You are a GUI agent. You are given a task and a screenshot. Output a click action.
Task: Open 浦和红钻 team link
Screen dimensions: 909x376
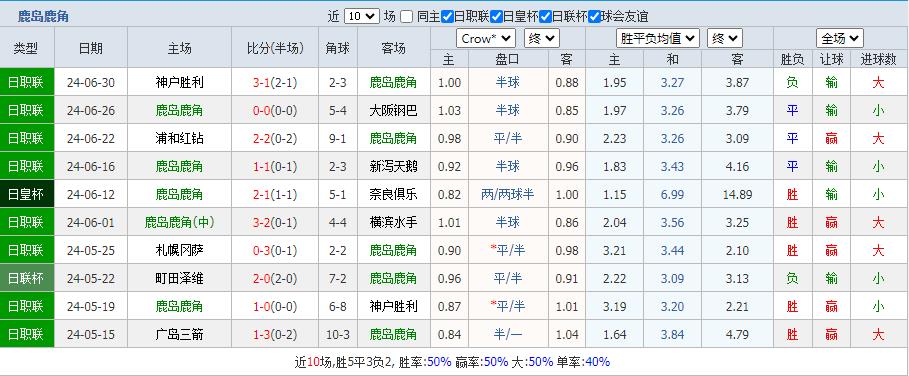pyautogui.click(x=180, y=138)
